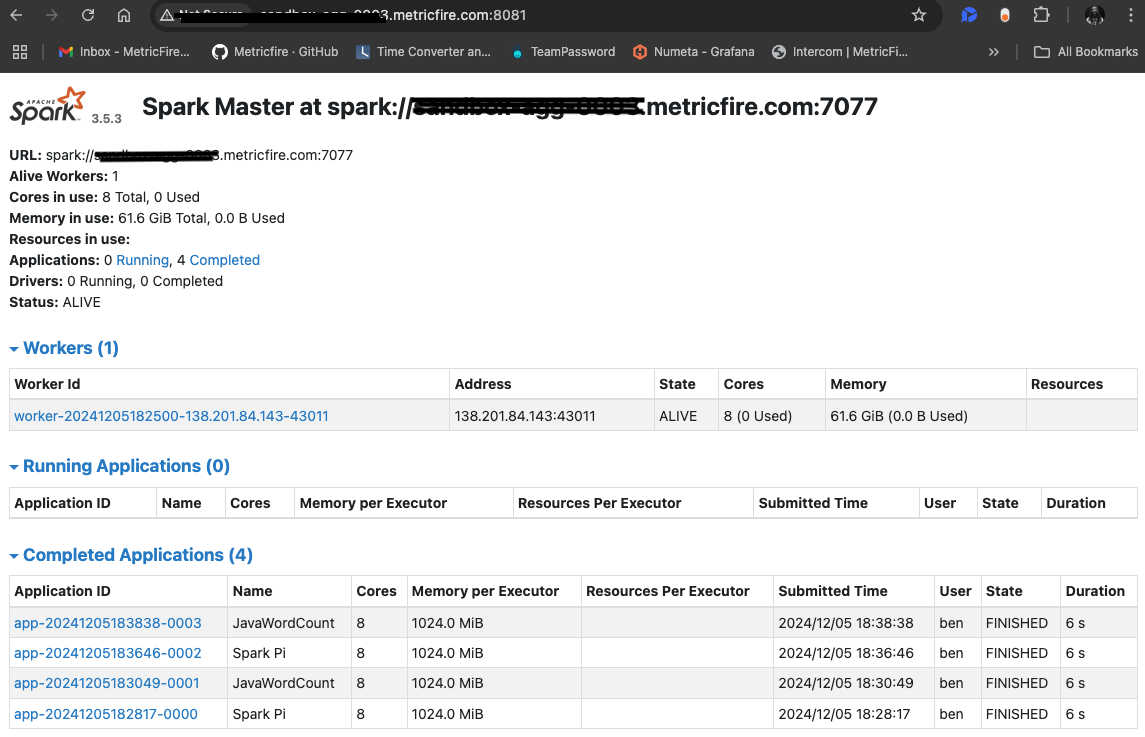Viewport: 1145px width, 737px height.
Task: Open the browser three-dot menu
Action: click(1130, 15)
